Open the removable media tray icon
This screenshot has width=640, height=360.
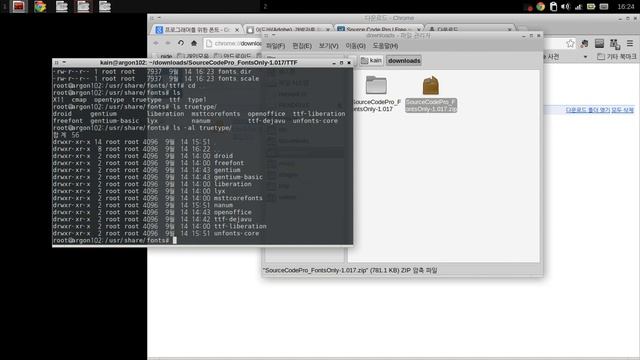click(x=553, y=7)
